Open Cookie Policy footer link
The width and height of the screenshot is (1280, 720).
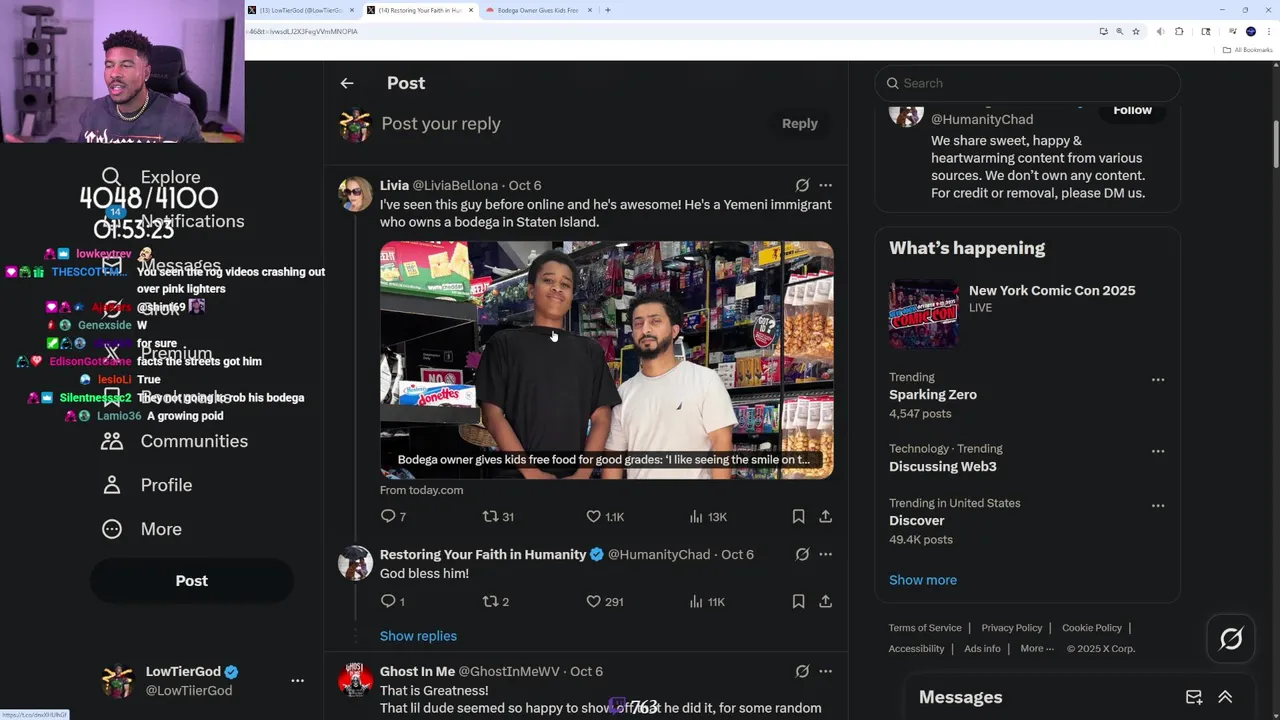[x=1092, y=628]
